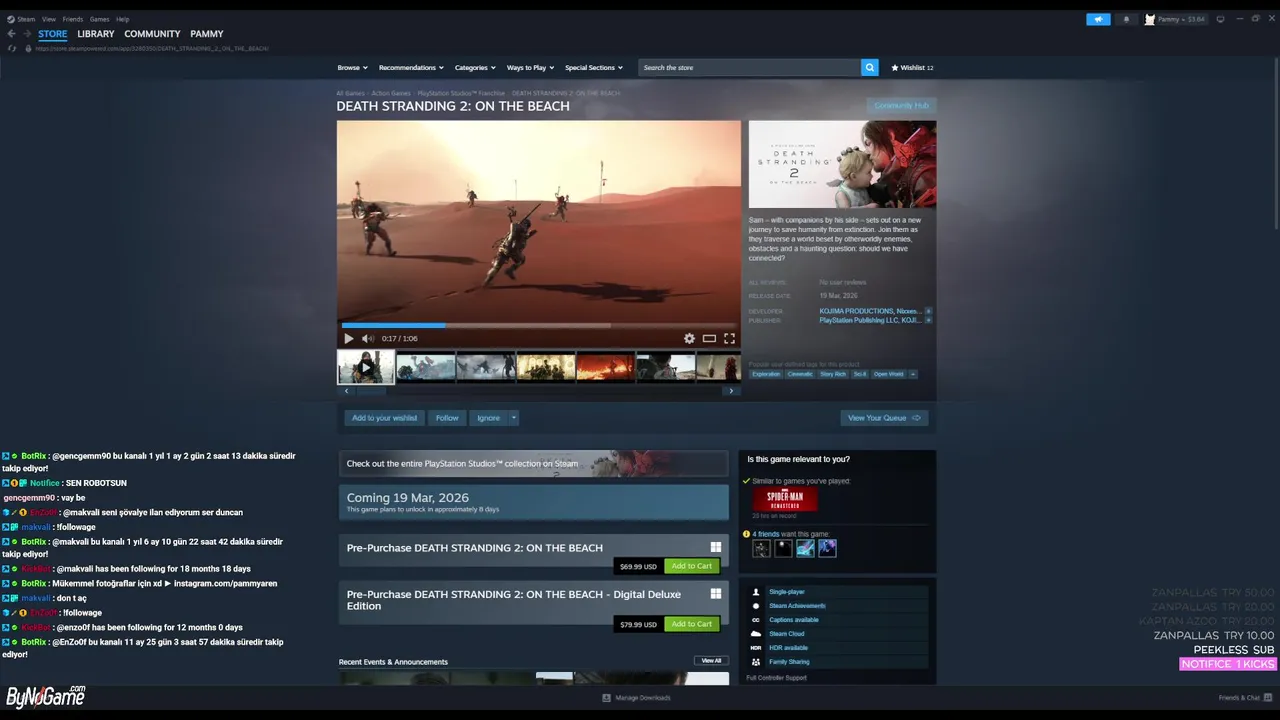
Task: Open Friends & Chat icon at bottom right
Action: click(x=1267, y=697)
